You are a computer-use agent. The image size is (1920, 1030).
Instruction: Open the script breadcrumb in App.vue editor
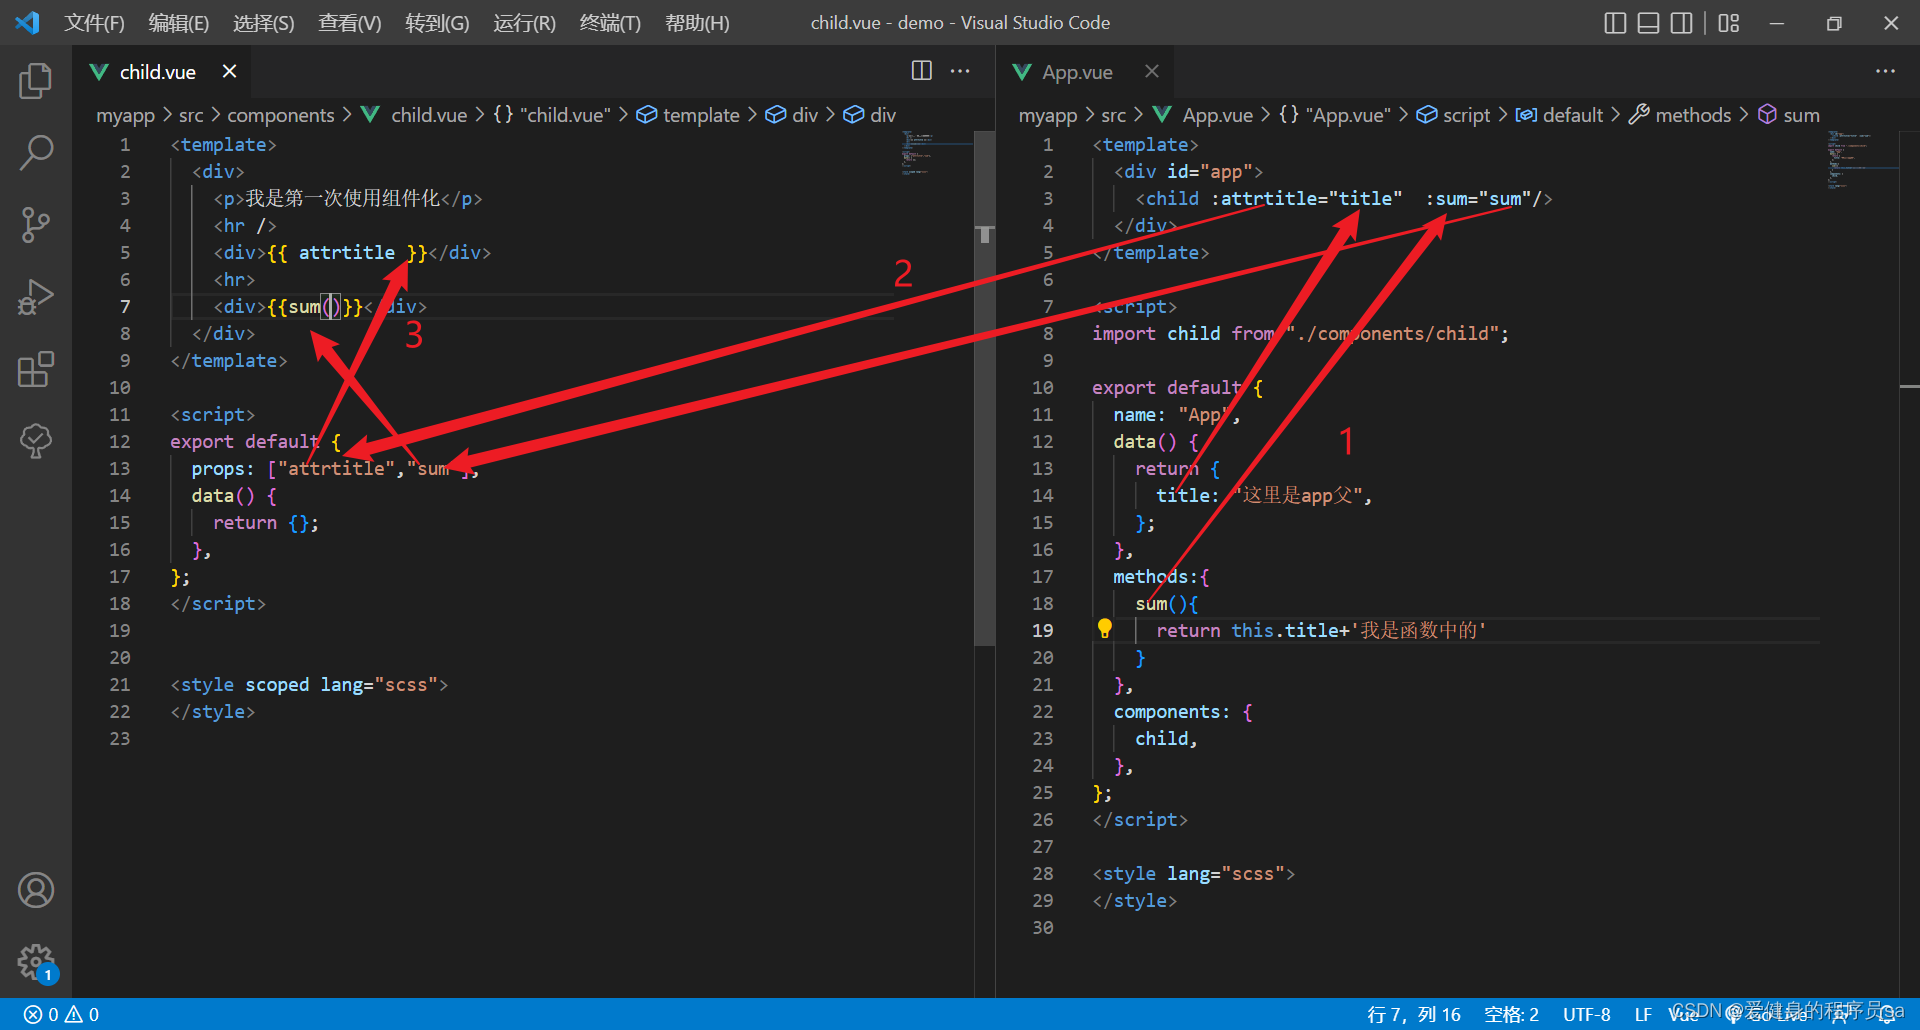point(1454,115)
